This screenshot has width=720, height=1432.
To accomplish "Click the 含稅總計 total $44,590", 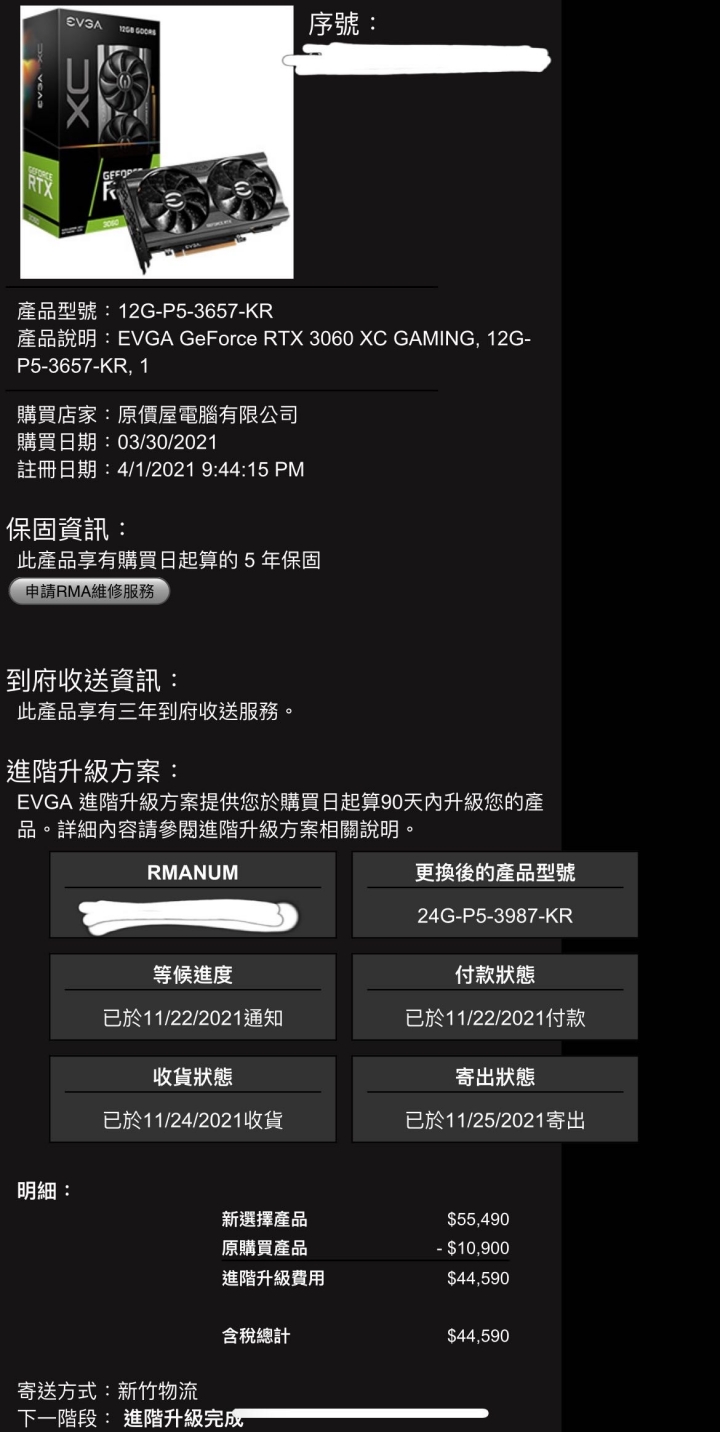I will [x=478, y=1336].
